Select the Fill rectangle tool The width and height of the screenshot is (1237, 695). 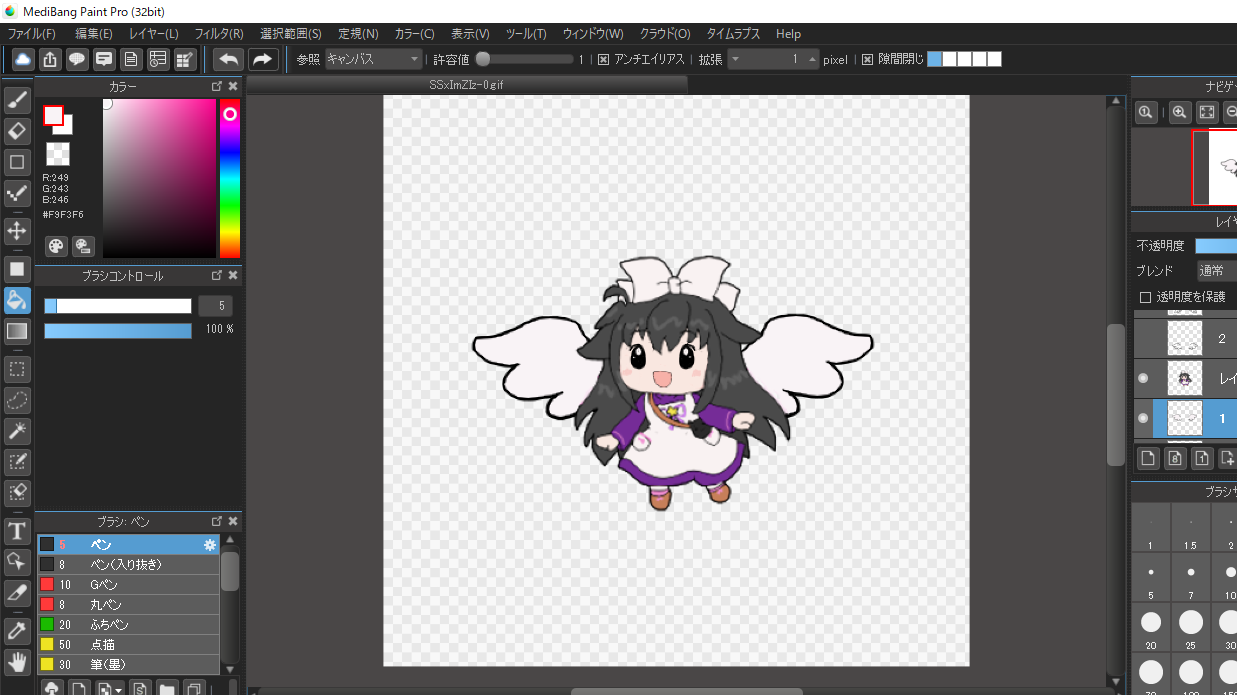[x=17, y=269]
